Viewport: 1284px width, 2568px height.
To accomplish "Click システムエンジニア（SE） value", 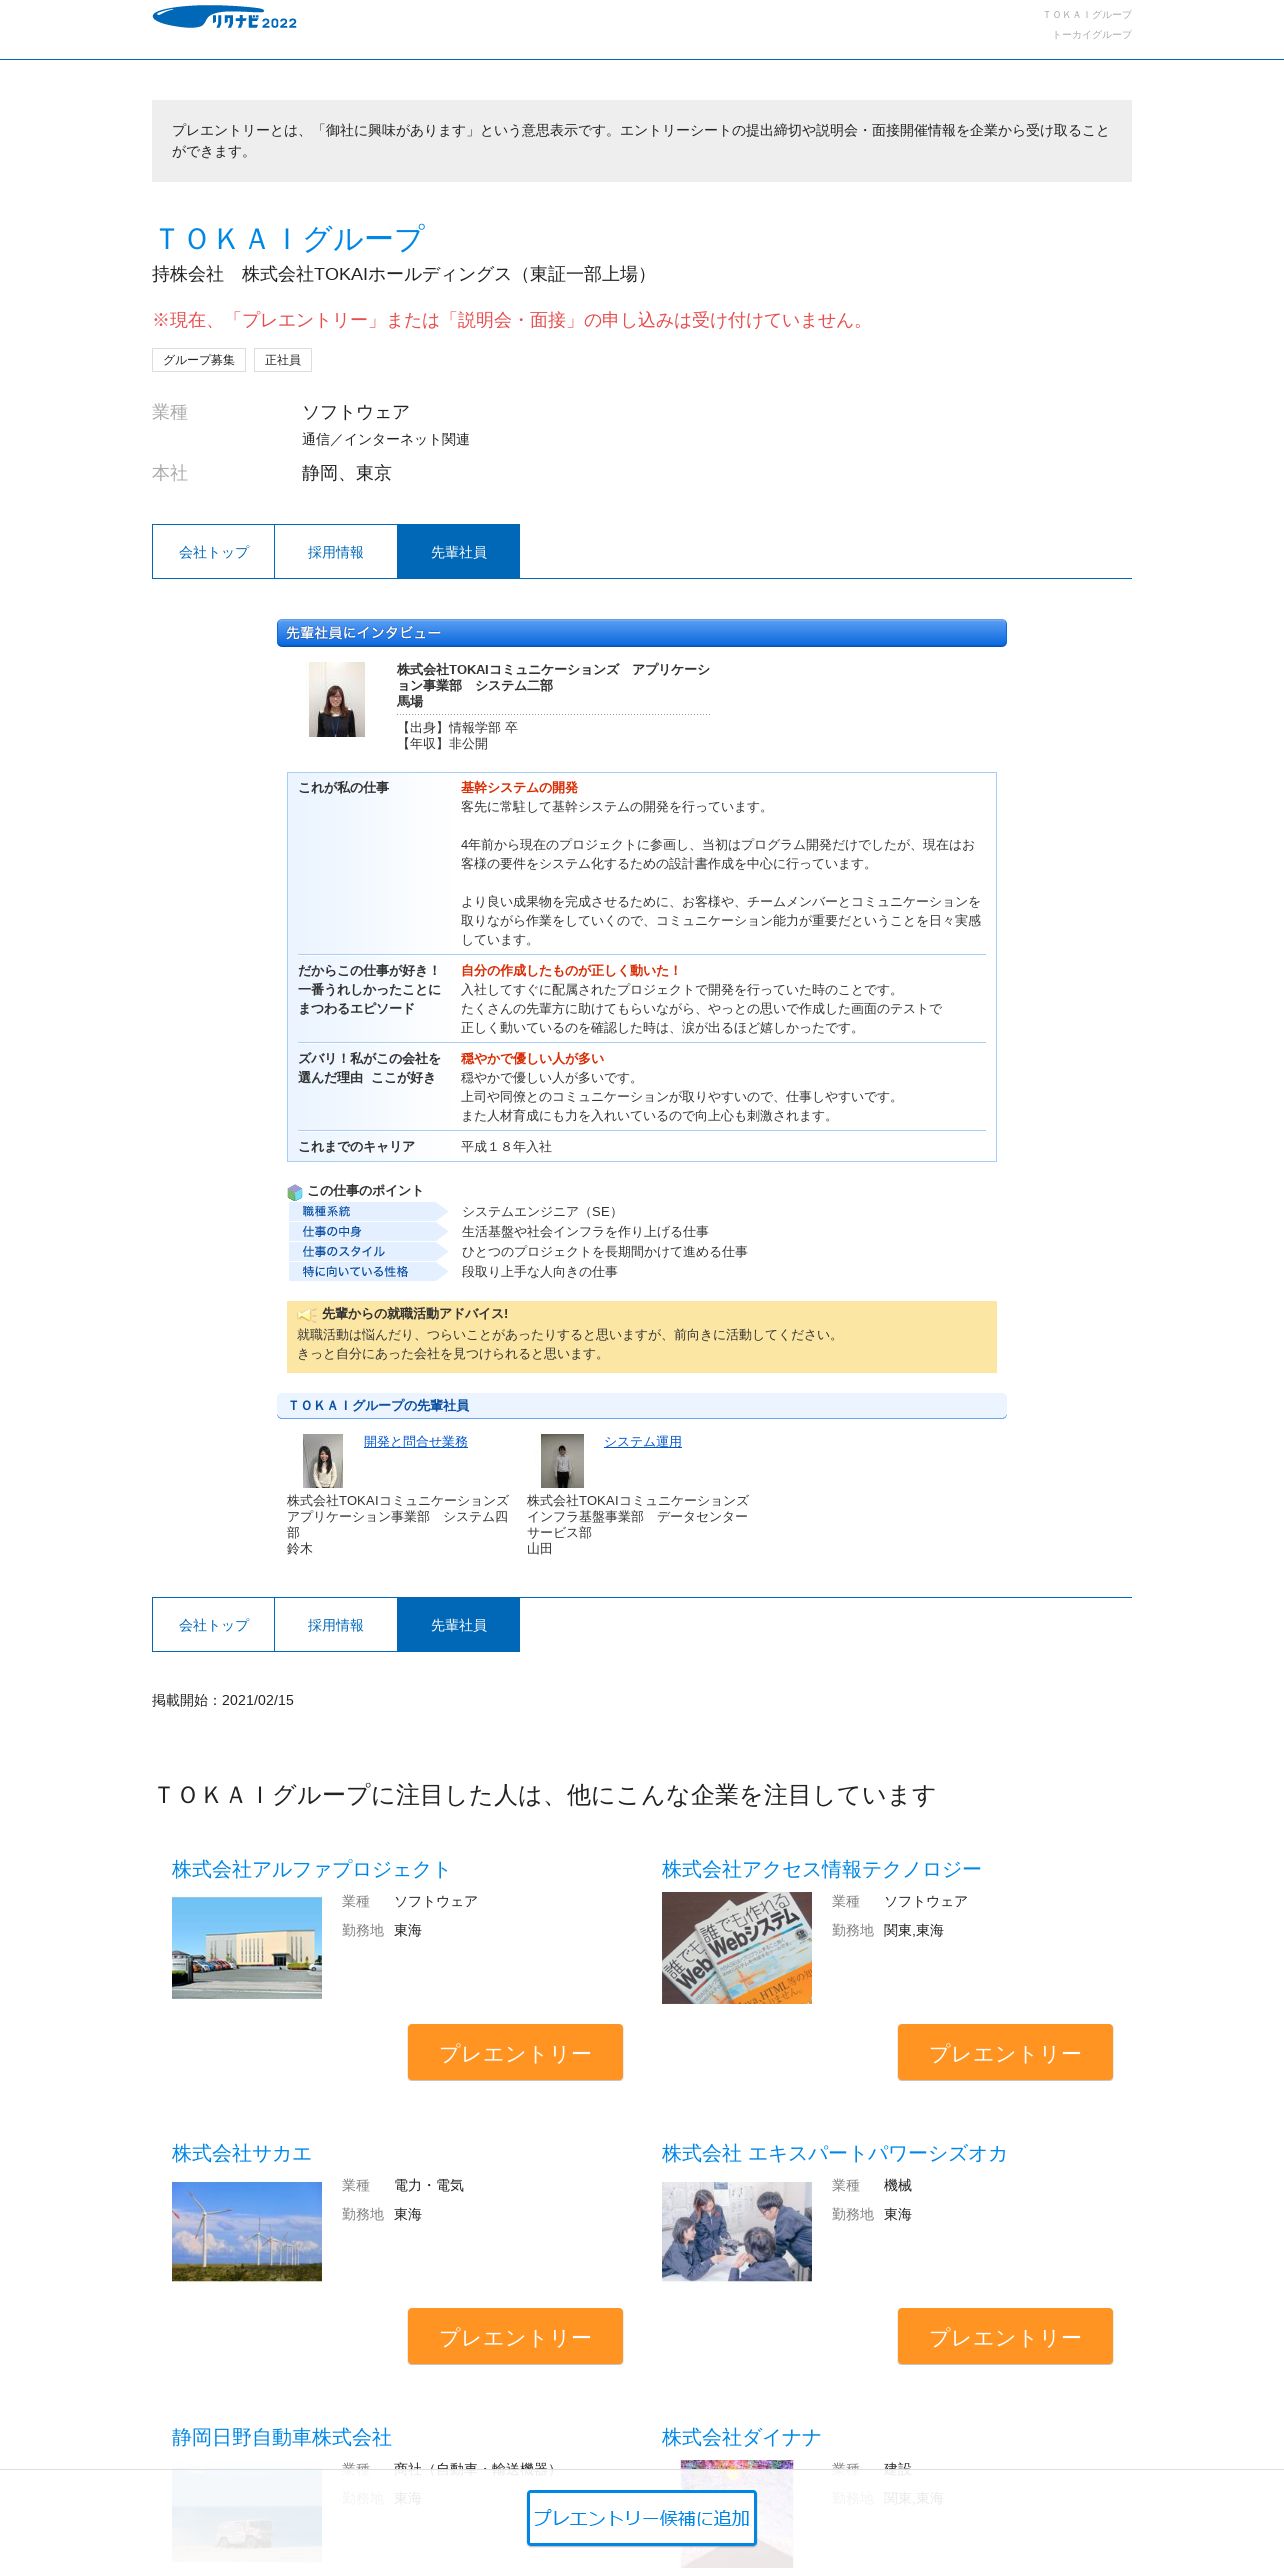I will [x=542, y=1212].
